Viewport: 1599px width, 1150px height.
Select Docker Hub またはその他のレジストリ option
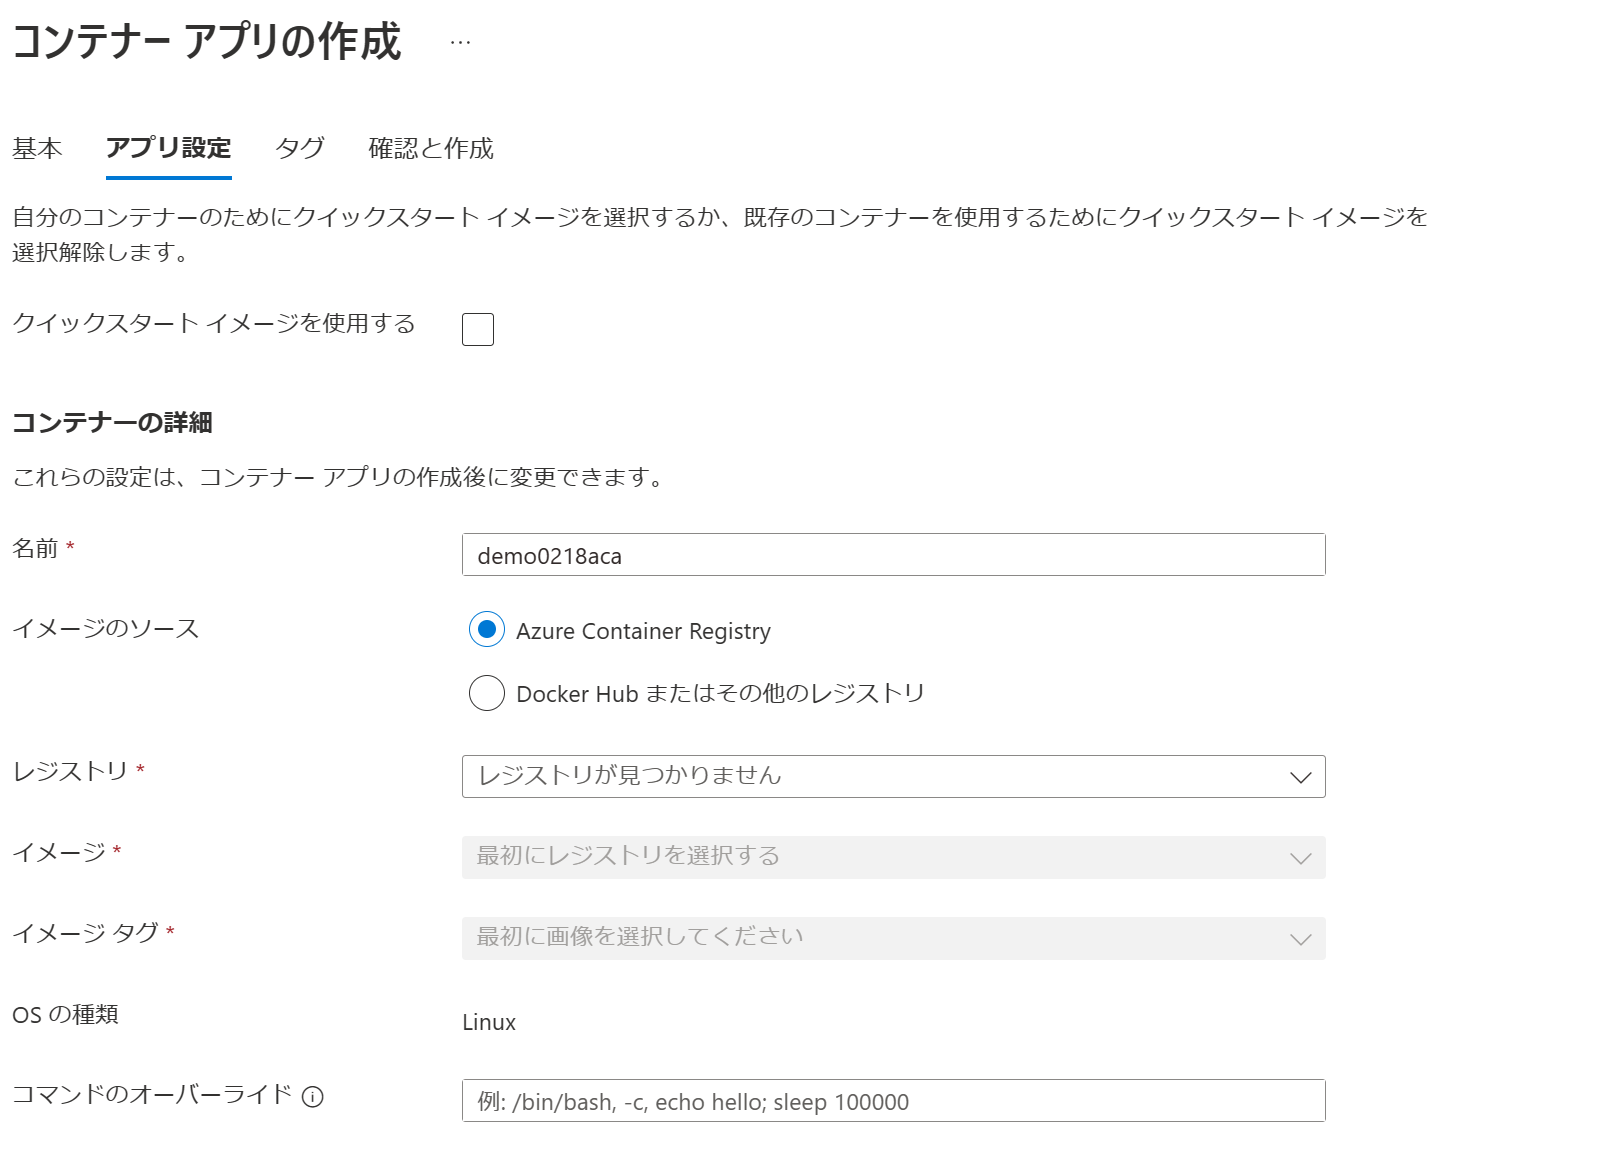(x=487, y=693)
